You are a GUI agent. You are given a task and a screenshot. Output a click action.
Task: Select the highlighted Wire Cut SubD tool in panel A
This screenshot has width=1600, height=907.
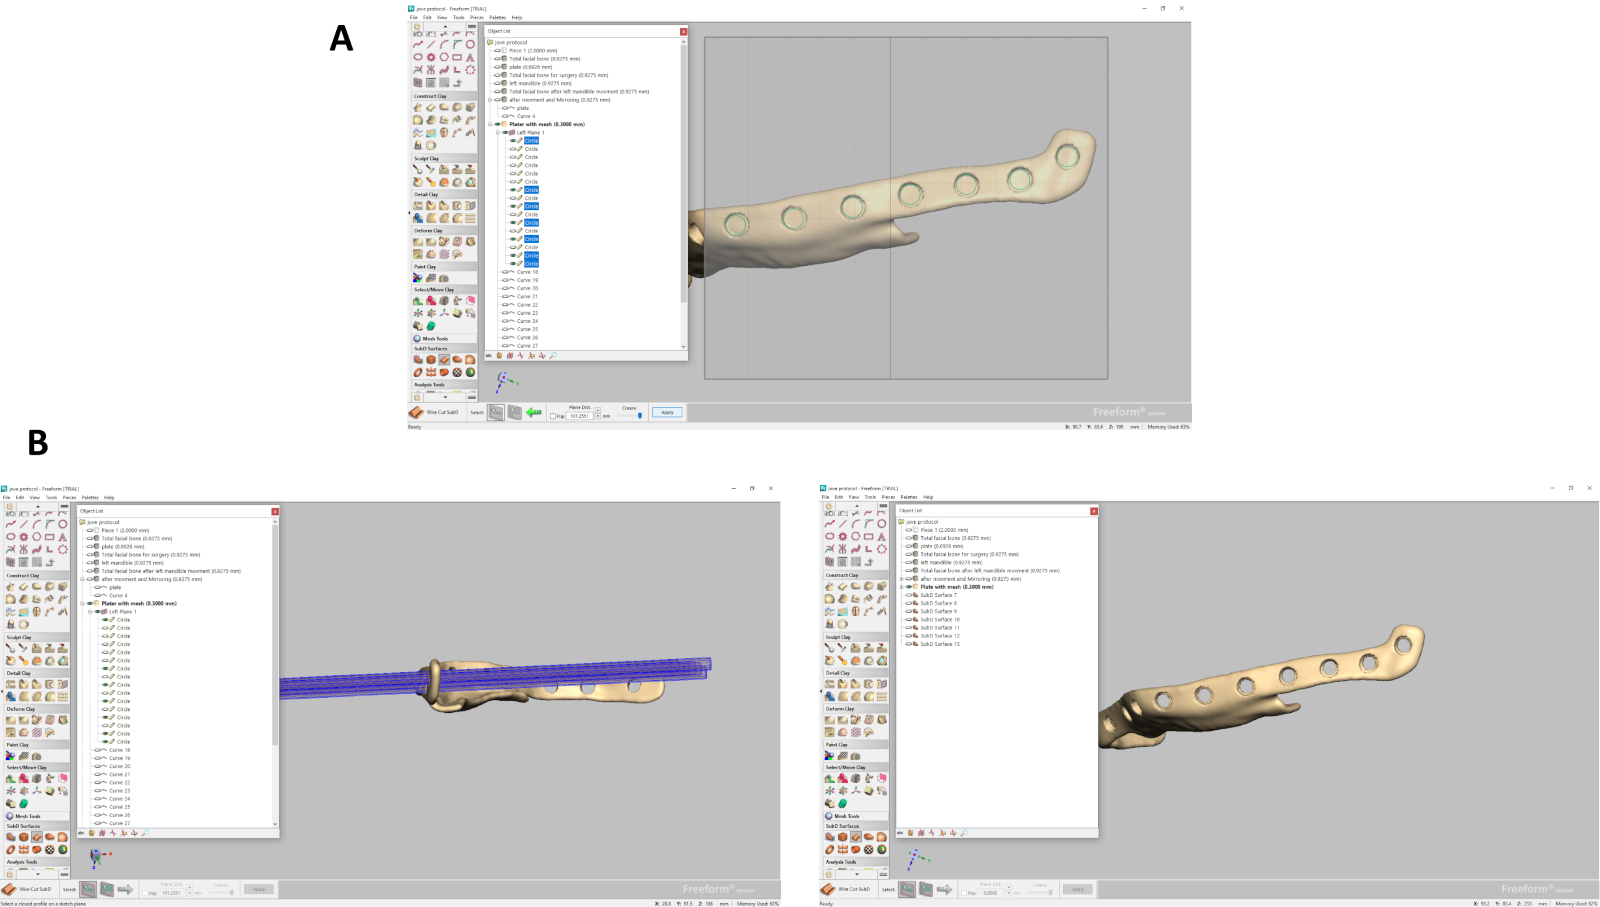pyautogui.click(x=444, y=360)
